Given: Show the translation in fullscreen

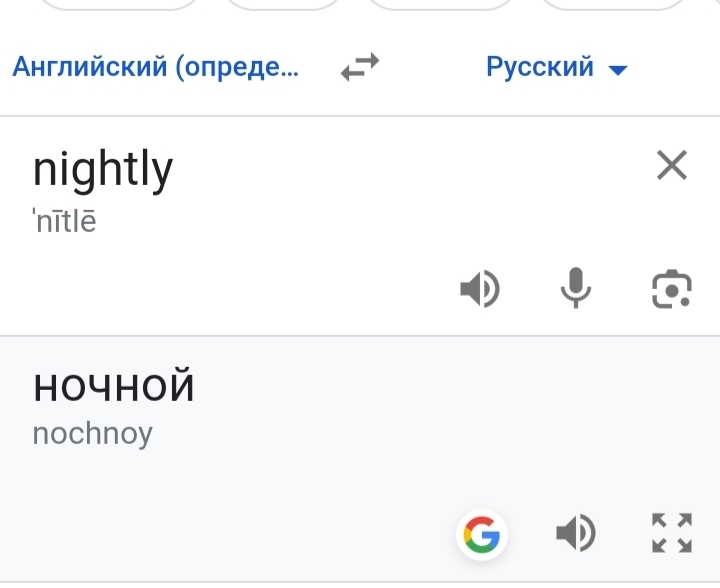Looking at the screenshot, I should point(671,534).
